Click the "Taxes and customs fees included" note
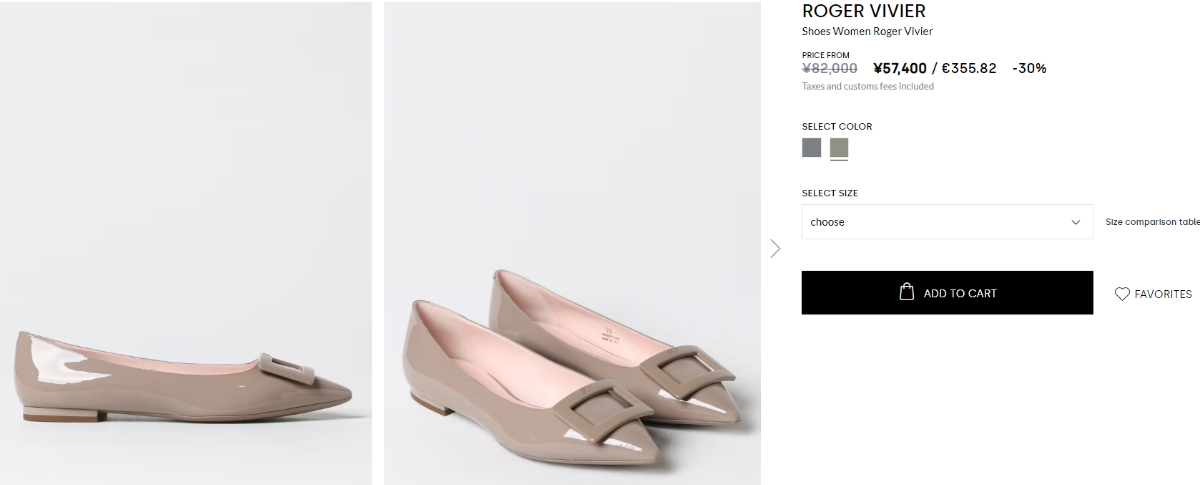Viewport: 1200px width, 485px height. pos(867,87)
